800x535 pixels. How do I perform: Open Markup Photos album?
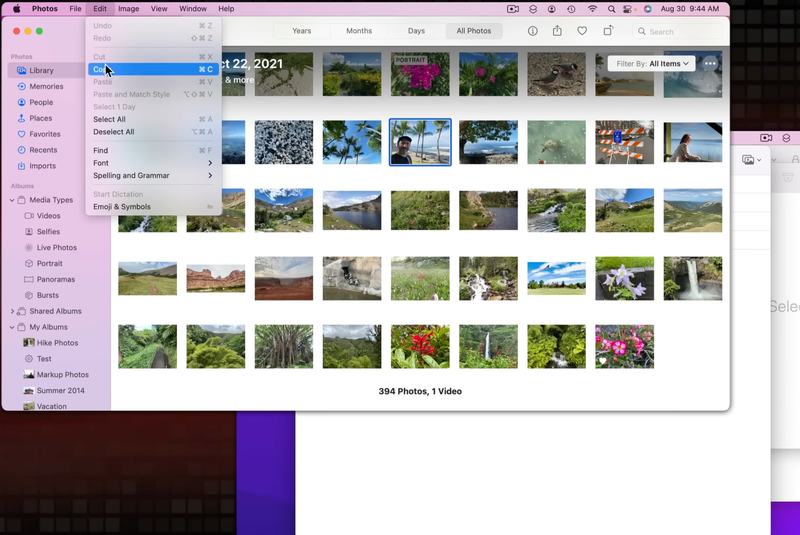tap(62, 374)
